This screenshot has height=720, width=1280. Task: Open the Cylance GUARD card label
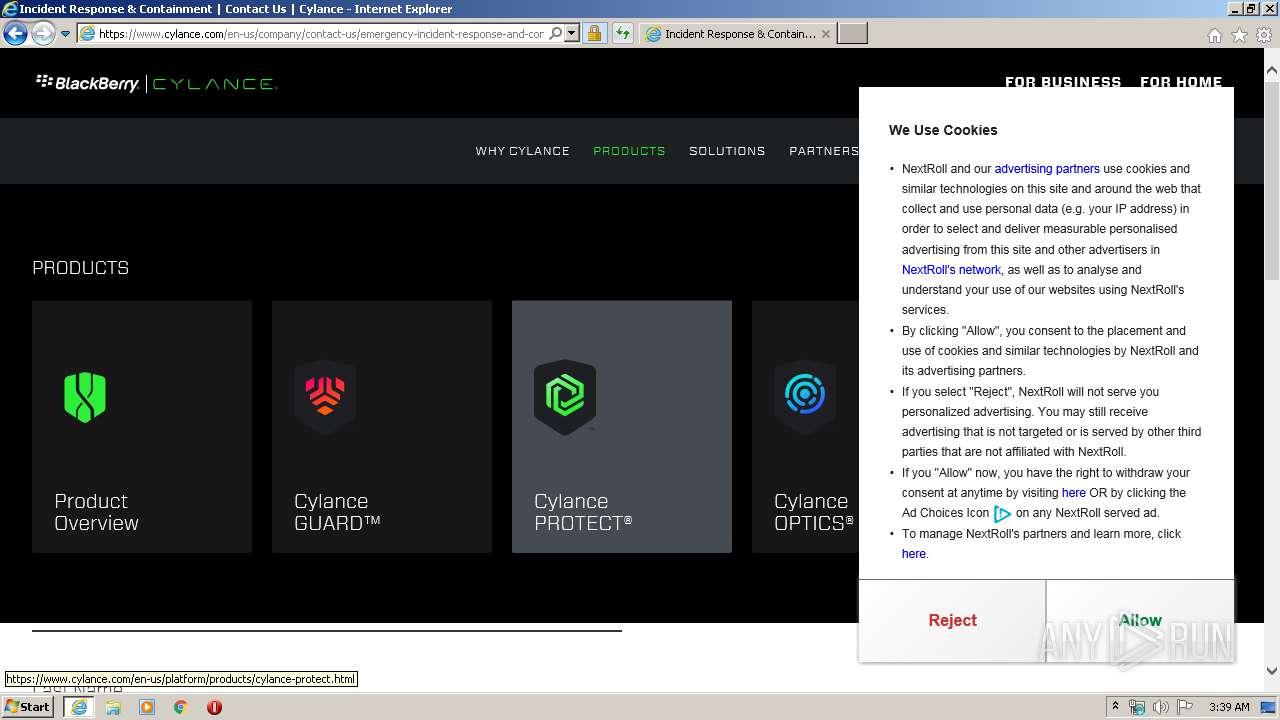(337, 512)
